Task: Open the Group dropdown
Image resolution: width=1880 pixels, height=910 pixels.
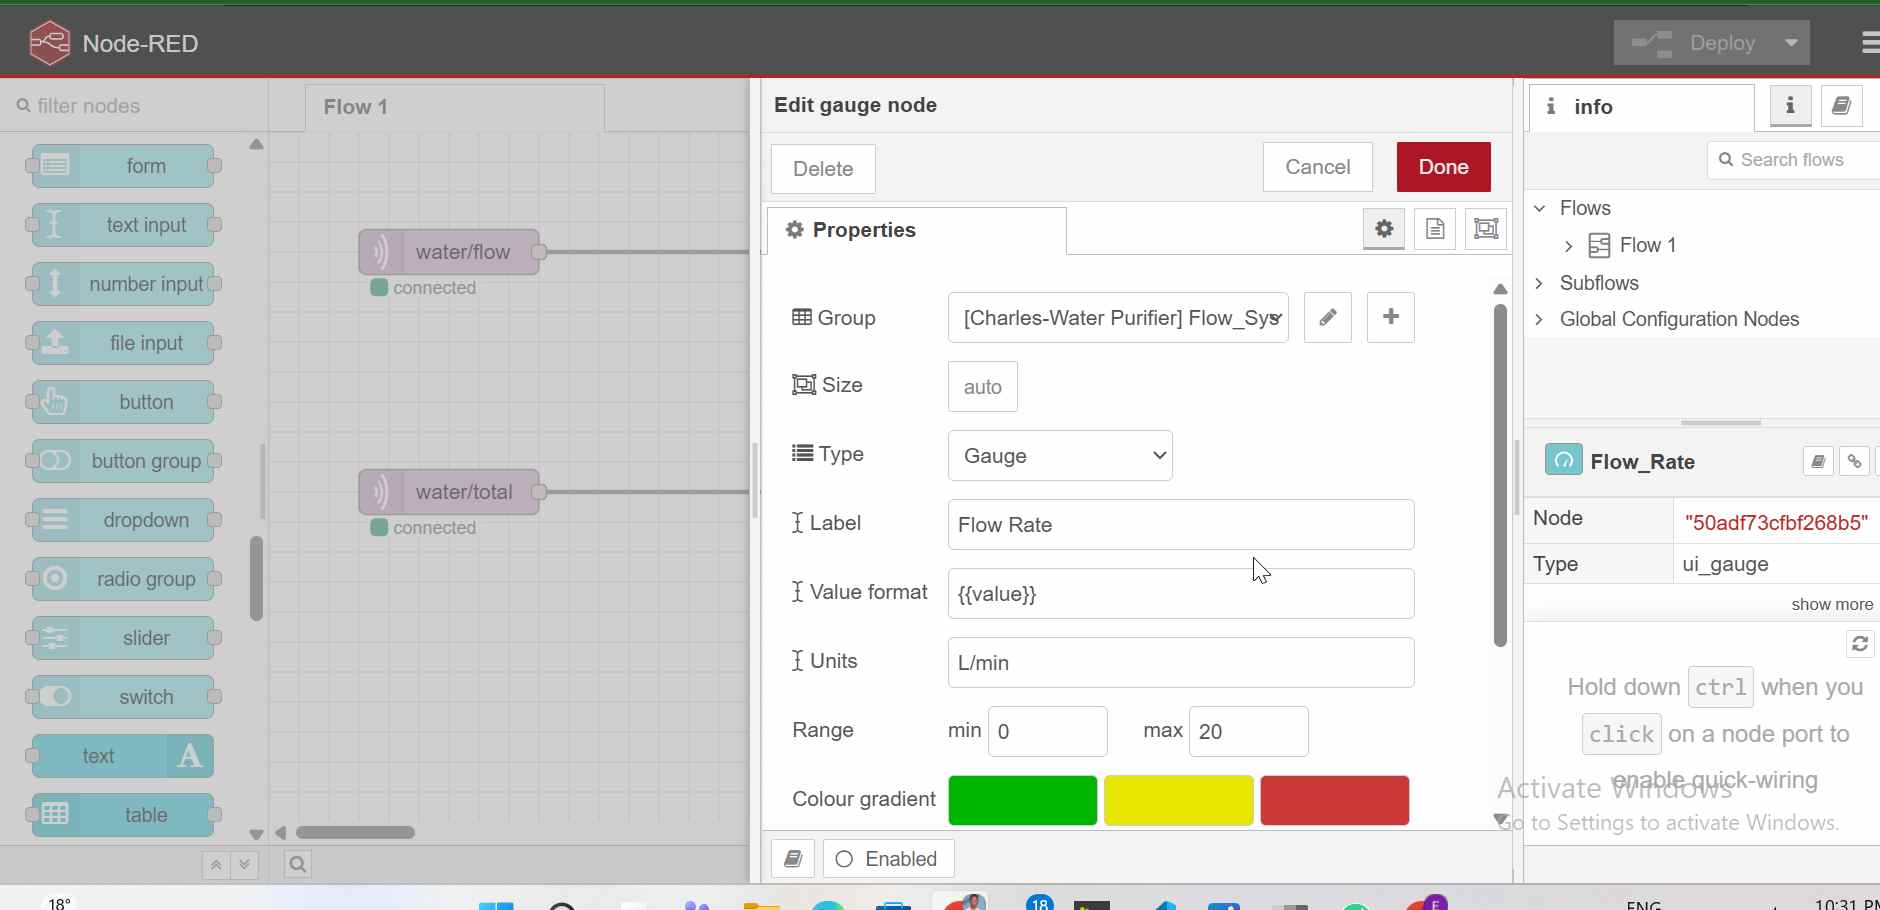Action: (x=1118, y=318)
